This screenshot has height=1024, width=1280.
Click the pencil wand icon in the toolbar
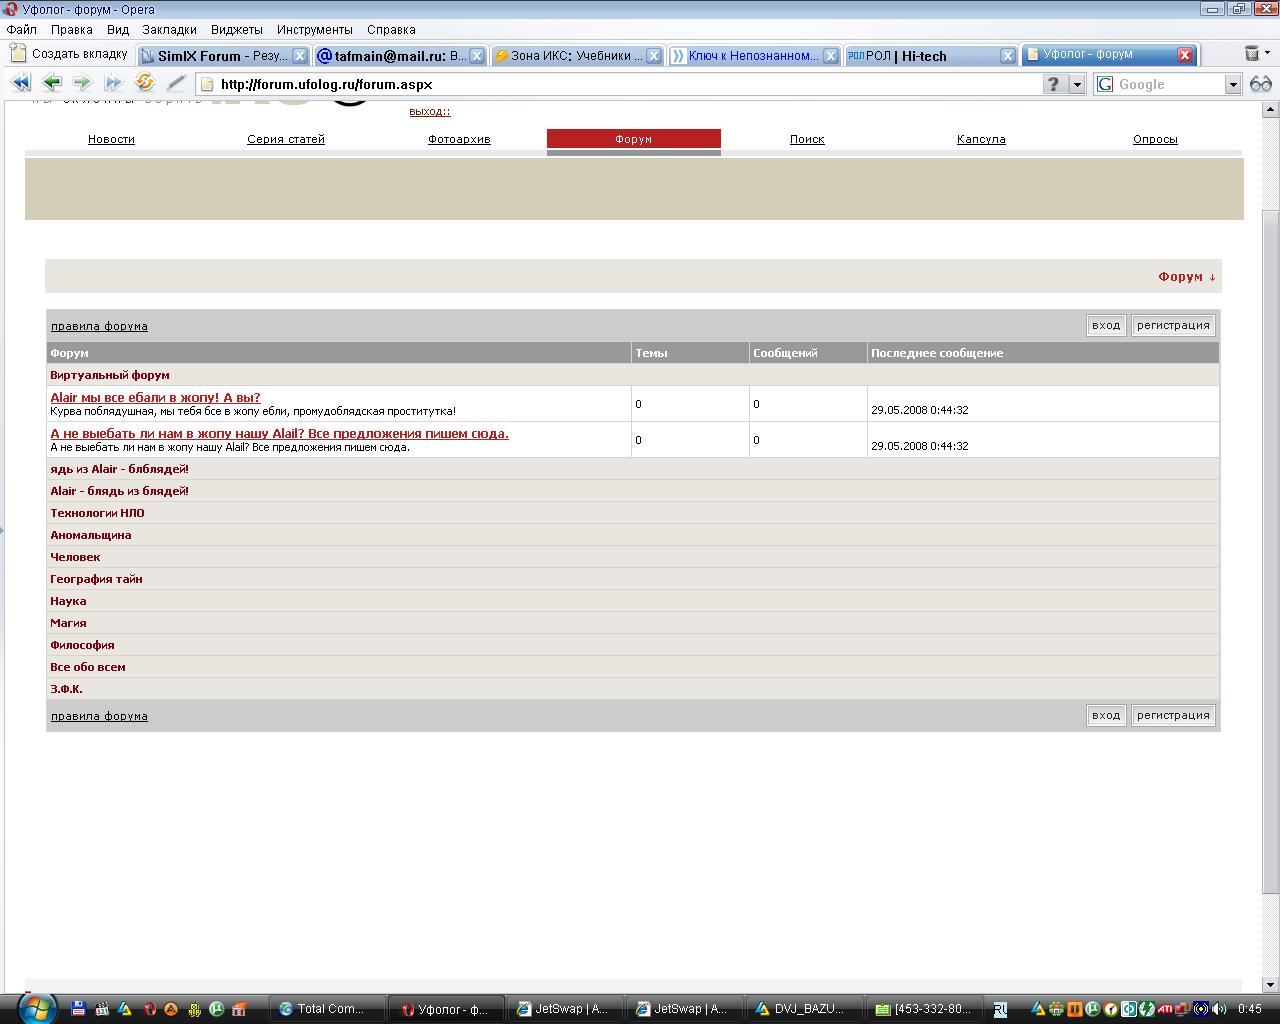pyautogui.click(x=176, y=83)
